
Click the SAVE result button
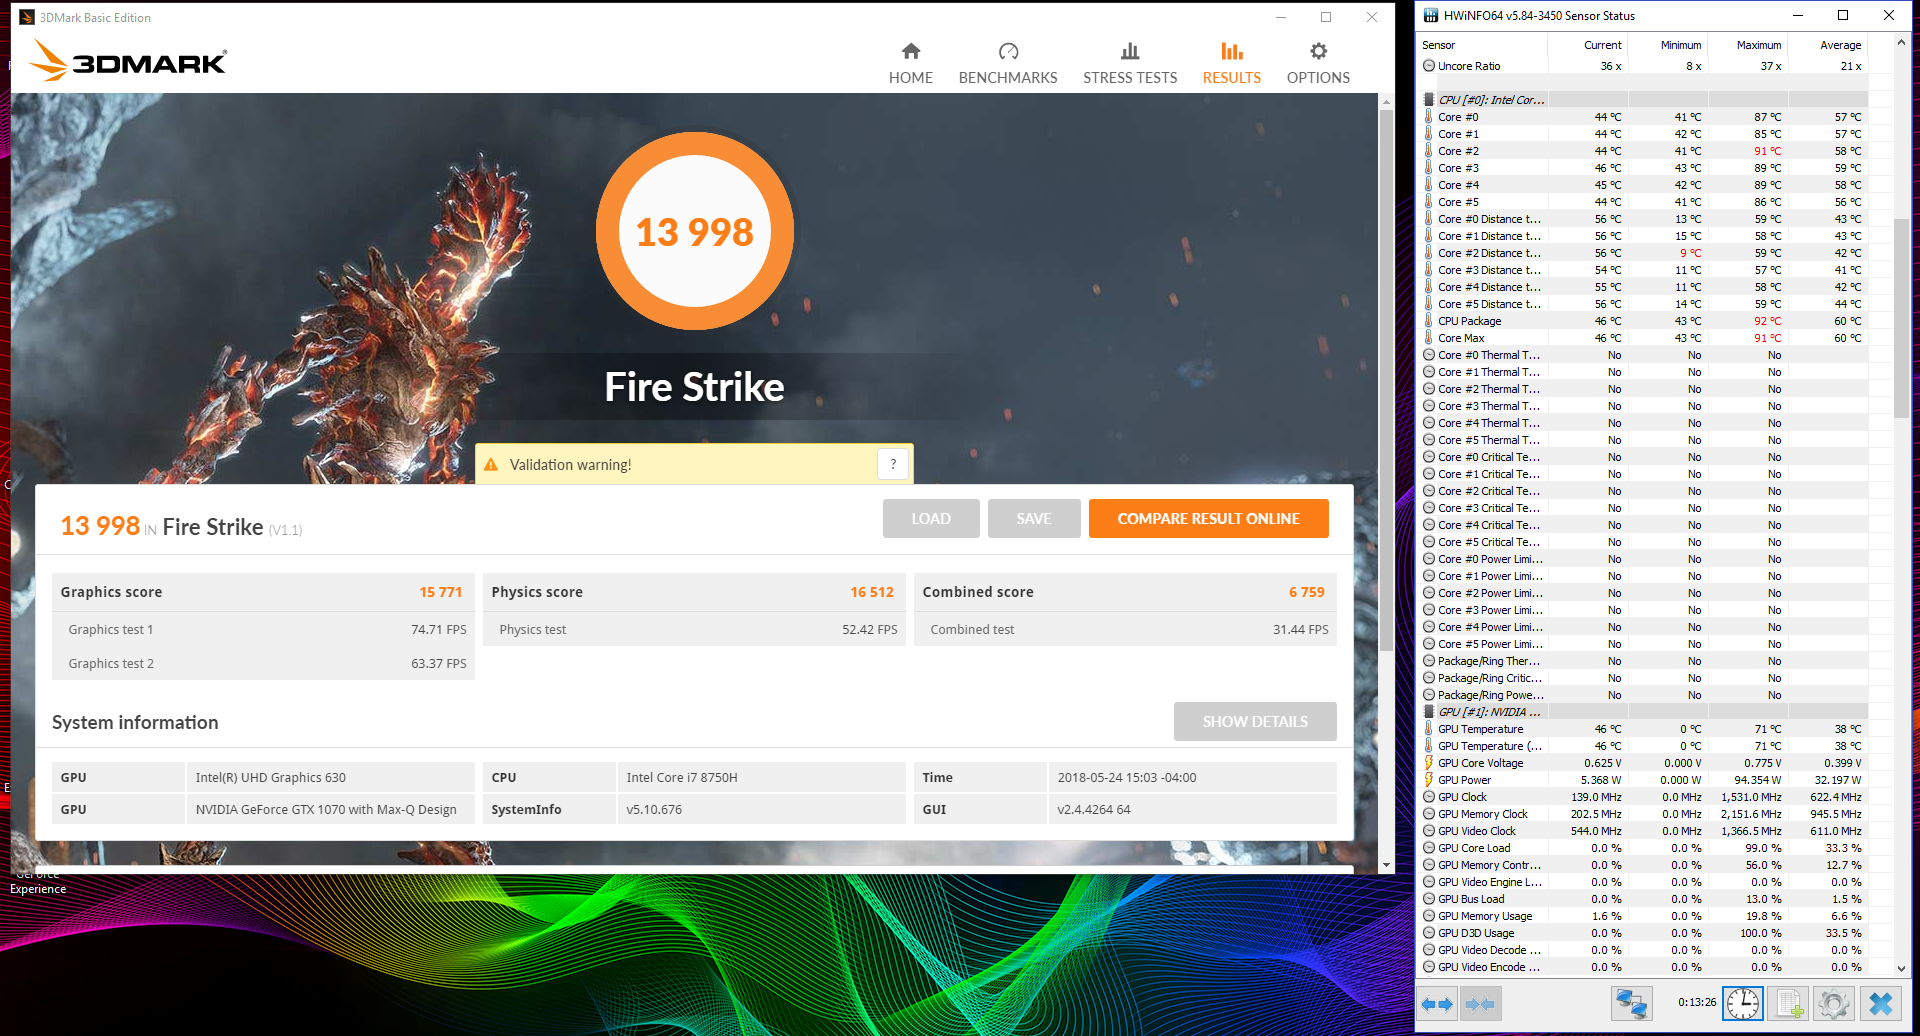[1034, 518]
